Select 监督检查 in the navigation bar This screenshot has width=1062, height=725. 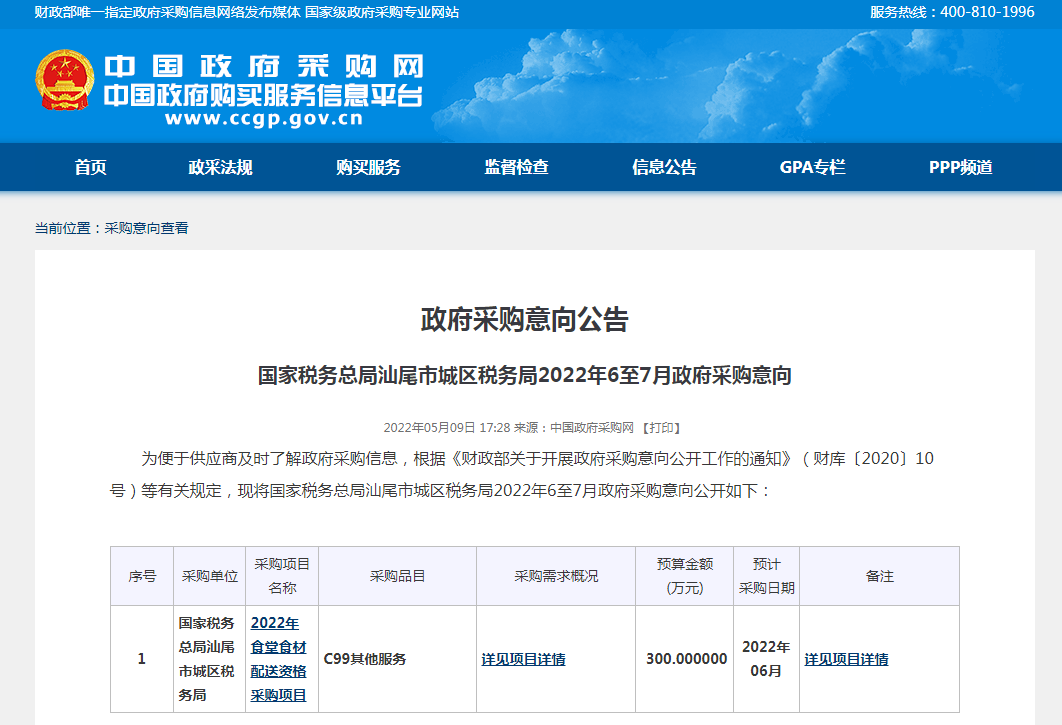pyautogui.click(x=516, y=168)
